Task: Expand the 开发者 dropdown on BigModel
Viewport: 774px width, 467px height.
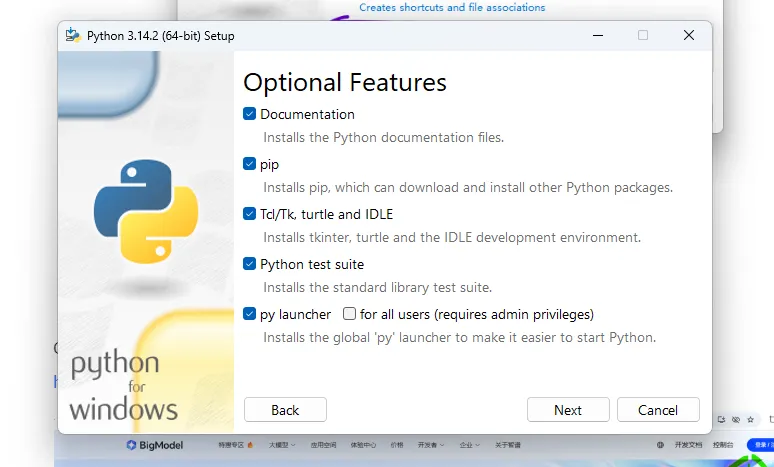Action: pos(430,445)
